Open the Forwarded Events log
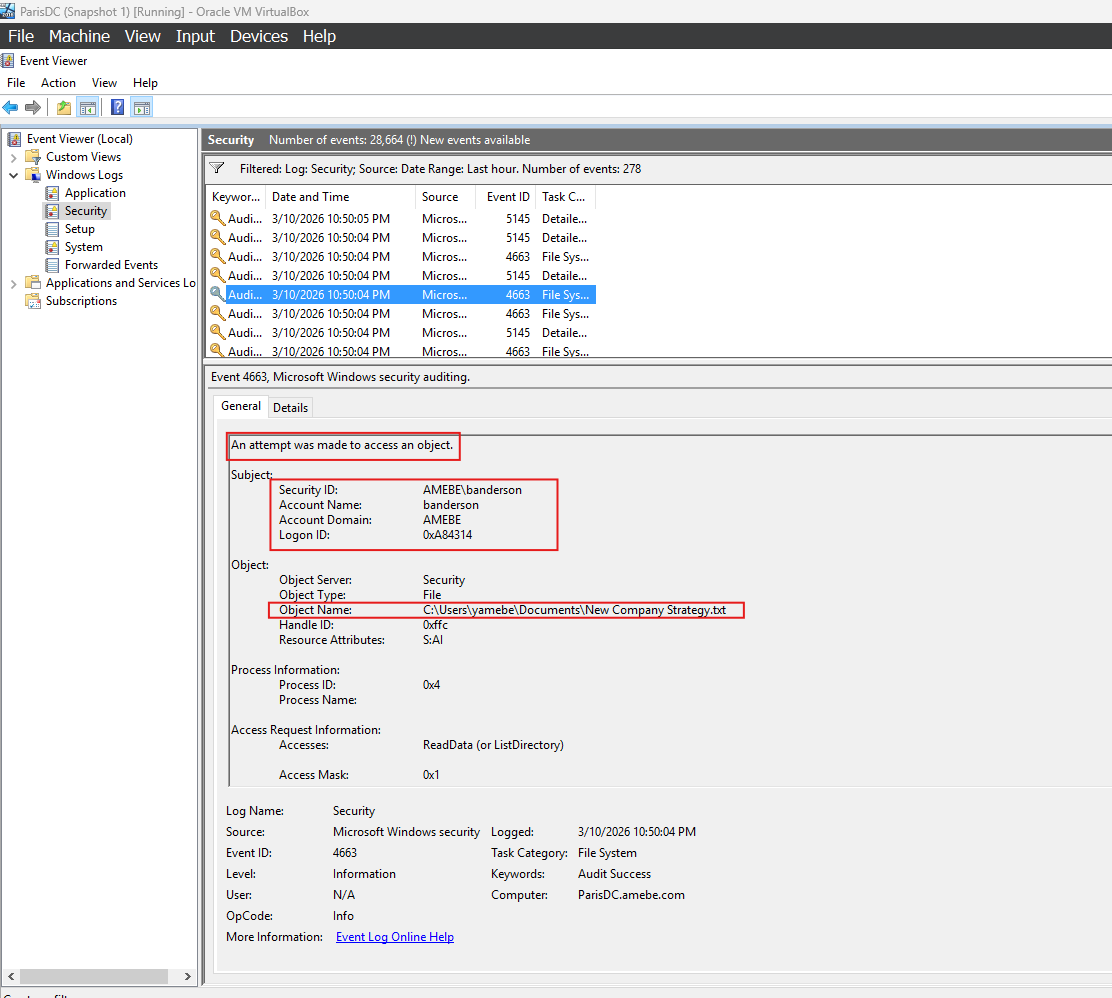 click(x=111, y=265)
